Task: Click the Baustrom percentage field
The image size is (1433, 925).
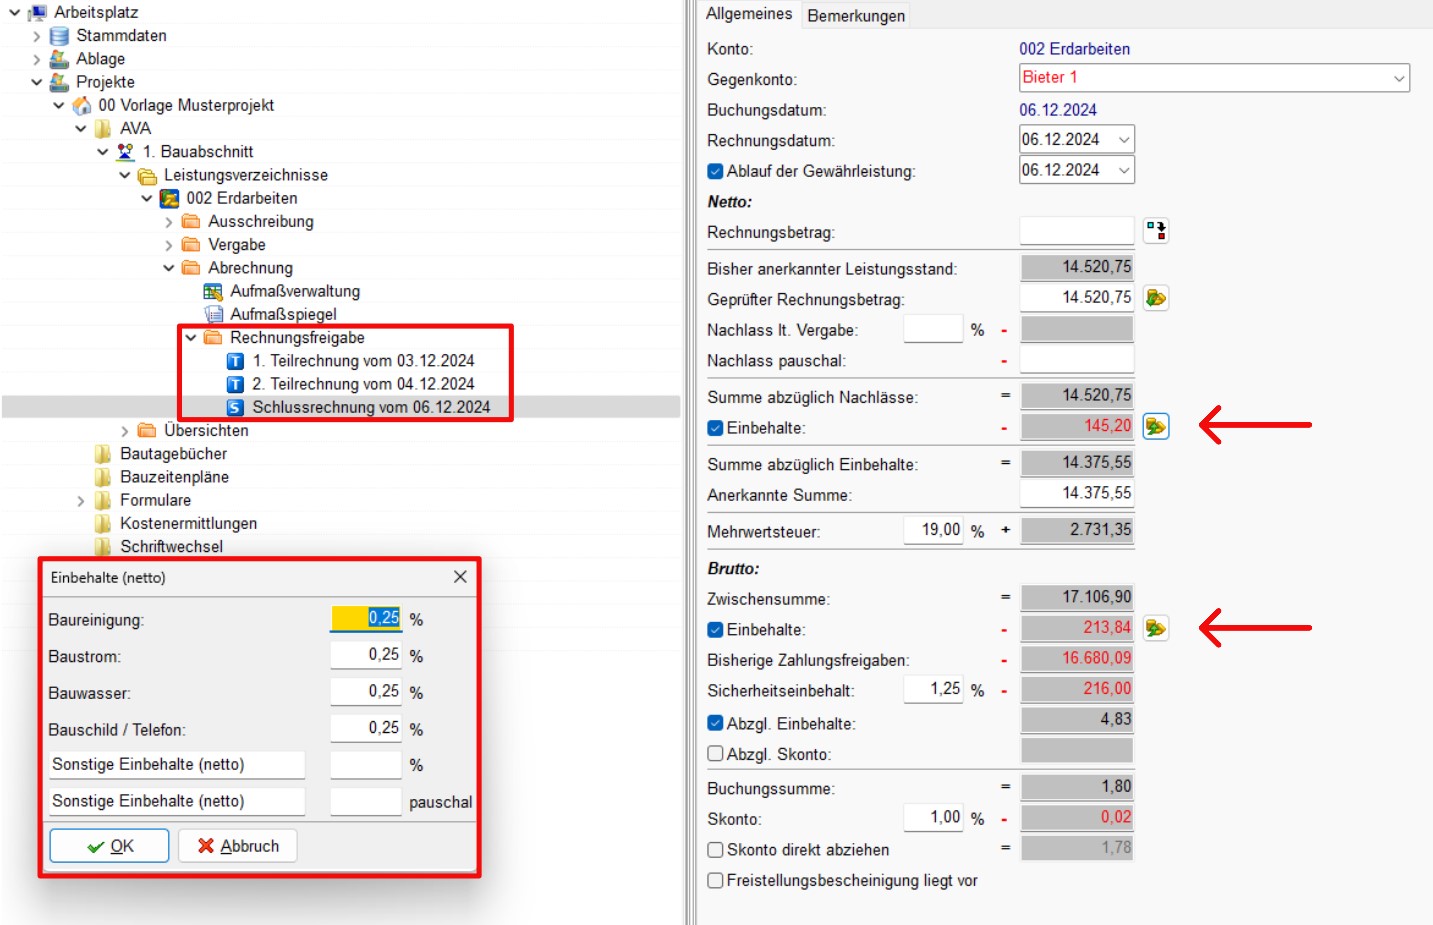Action: [366, 655]
